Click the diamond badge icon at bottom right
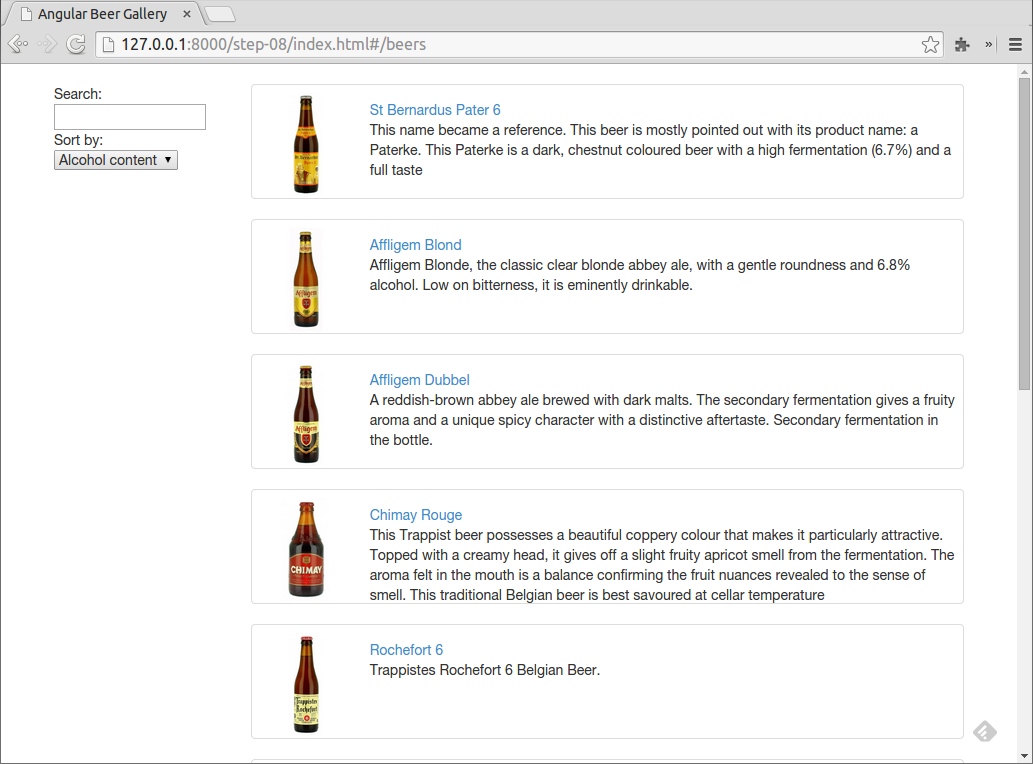Screen dimensions: 1033x764 click(984, 731)
